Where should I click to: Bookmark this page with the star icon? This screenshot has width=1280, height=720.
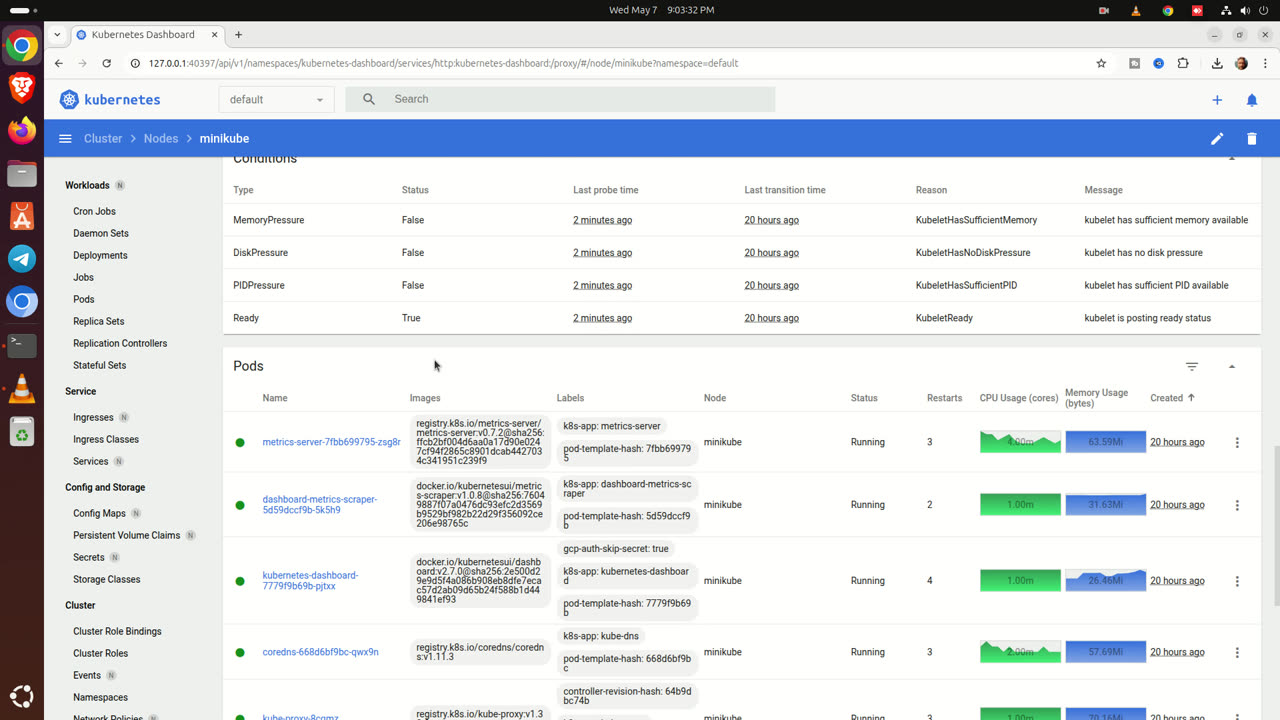click(1101, 63)
